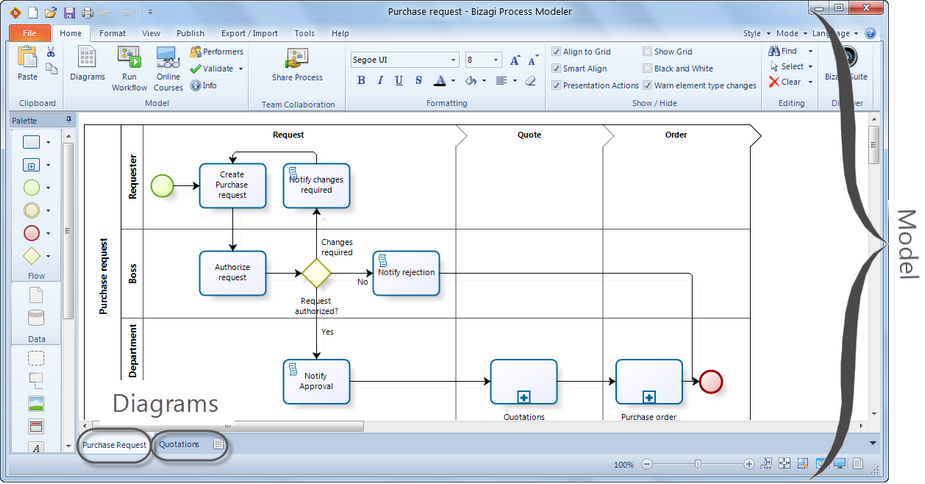Expand the font color dropdown arrow
The image size is (925, 484).
click(453, 81)
